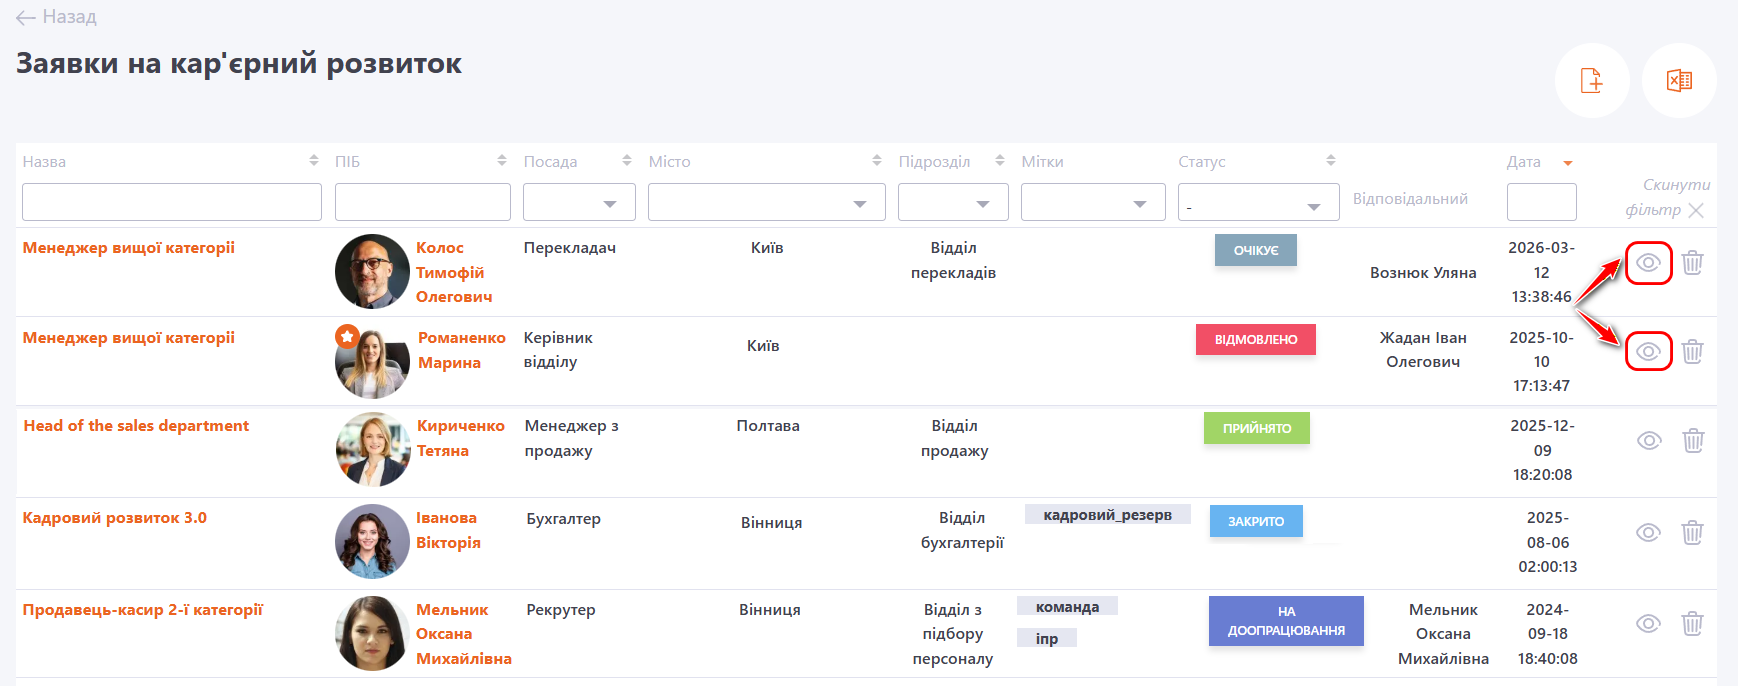
Task: Open the eye icon in Кириченко Тетяна's row
Action: click(1648, 441)
